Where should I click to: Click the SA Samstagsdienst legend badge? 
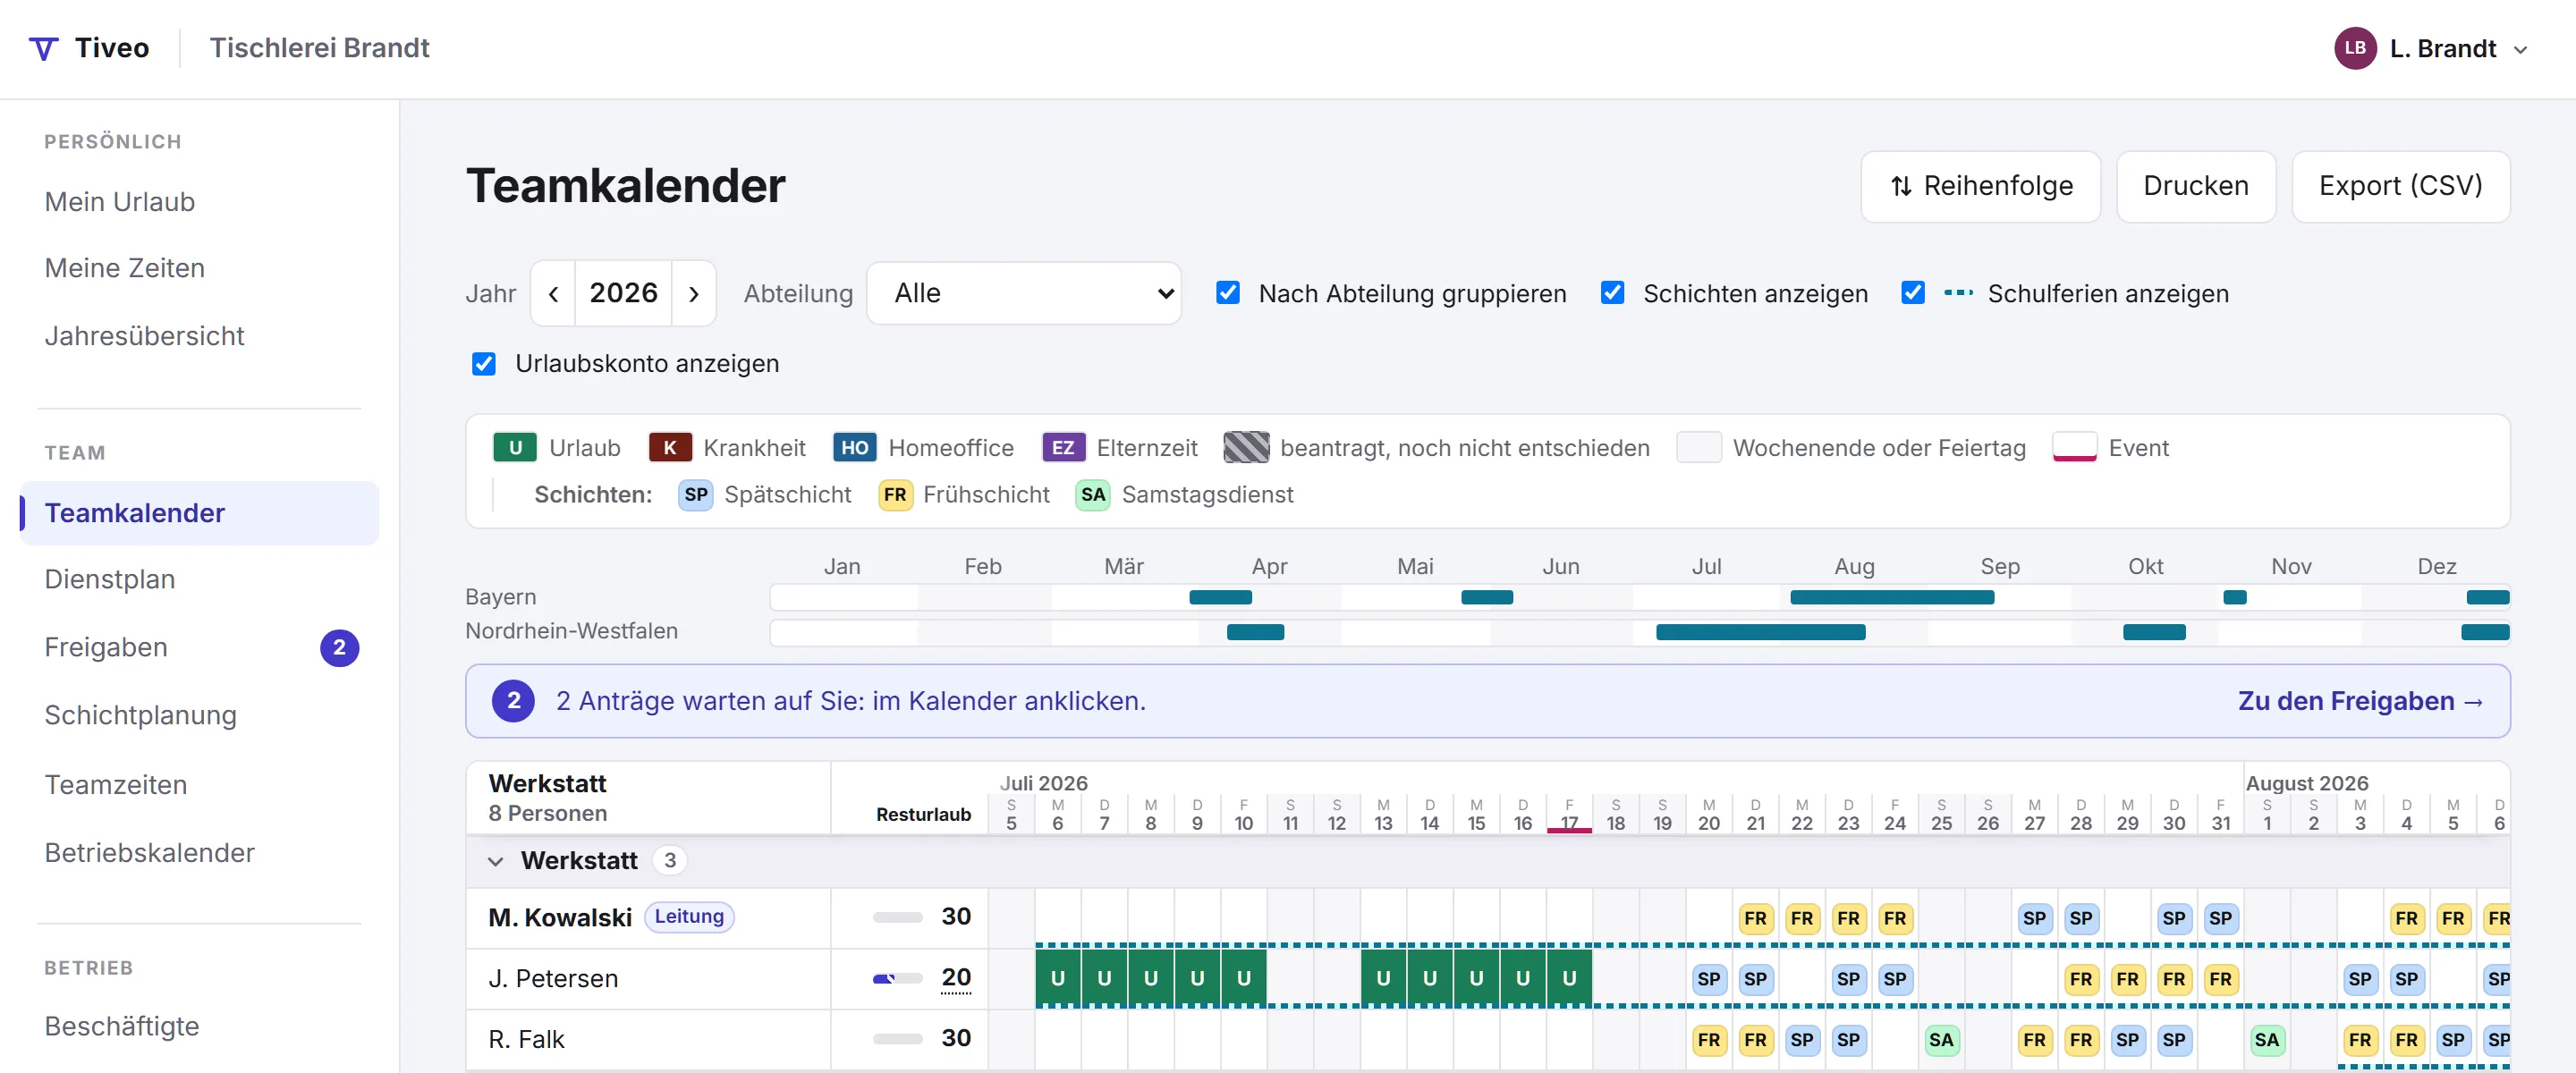[x=1093, y=494]
